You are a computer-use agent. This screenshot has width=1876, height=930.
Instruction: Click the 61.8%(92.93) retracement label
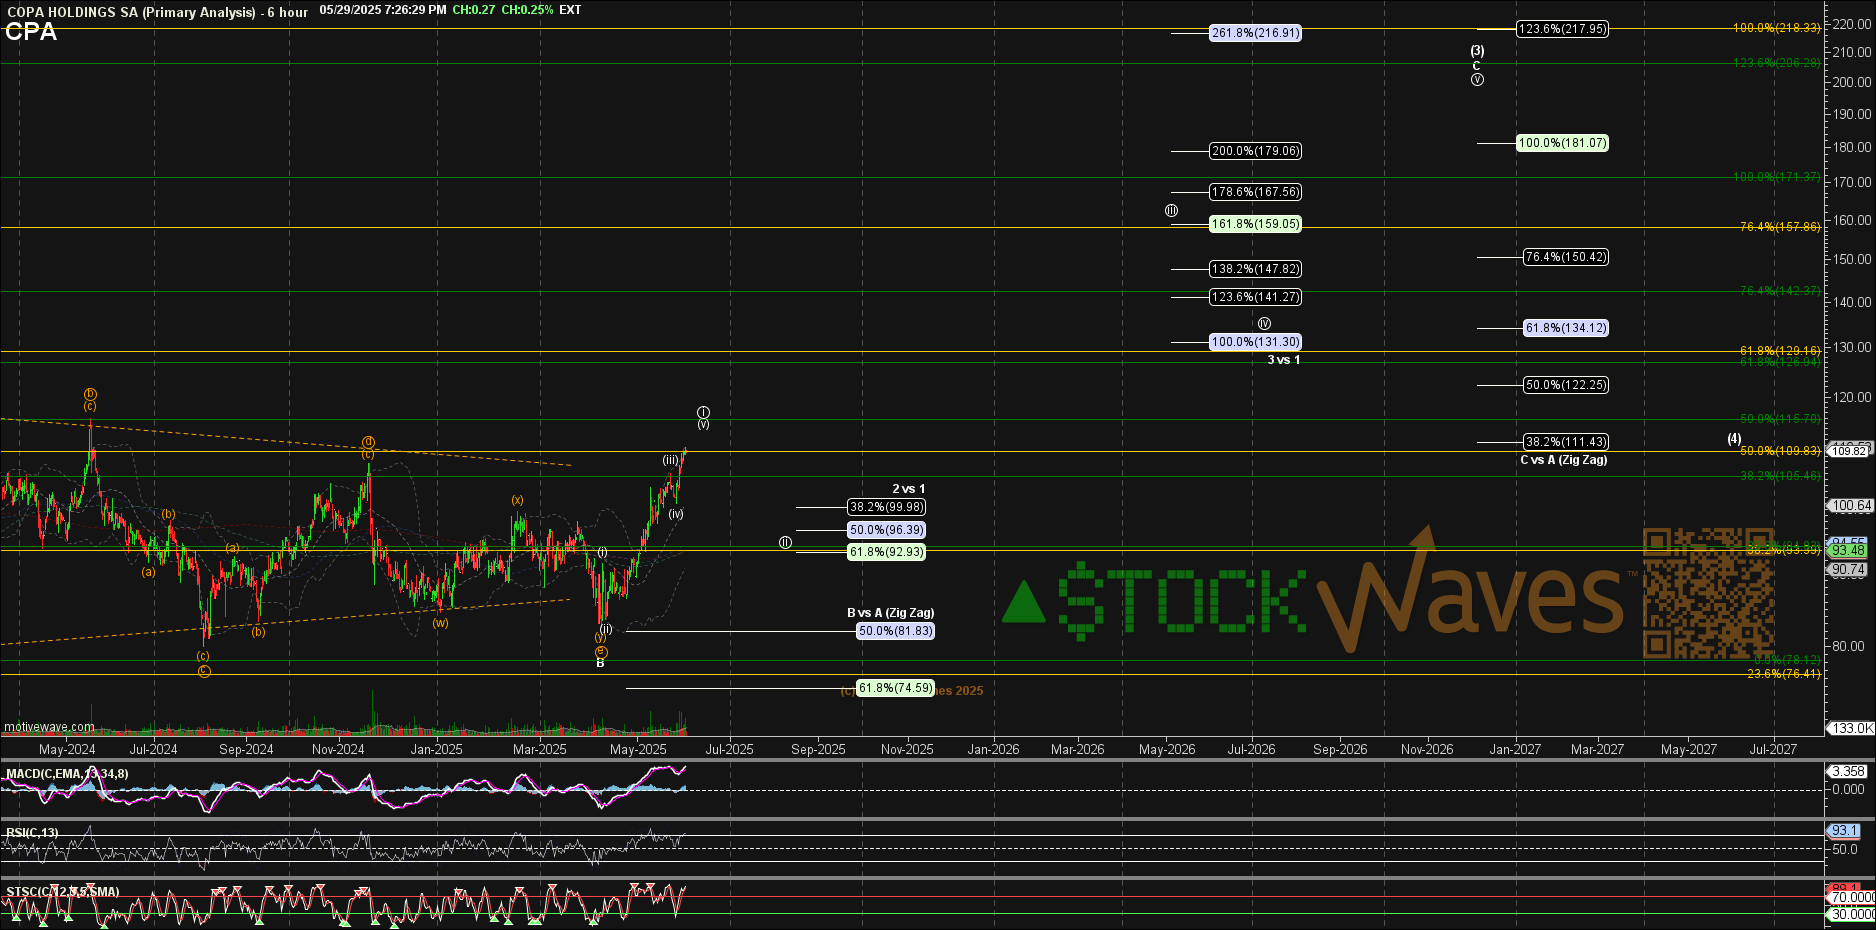click(886, 552)
